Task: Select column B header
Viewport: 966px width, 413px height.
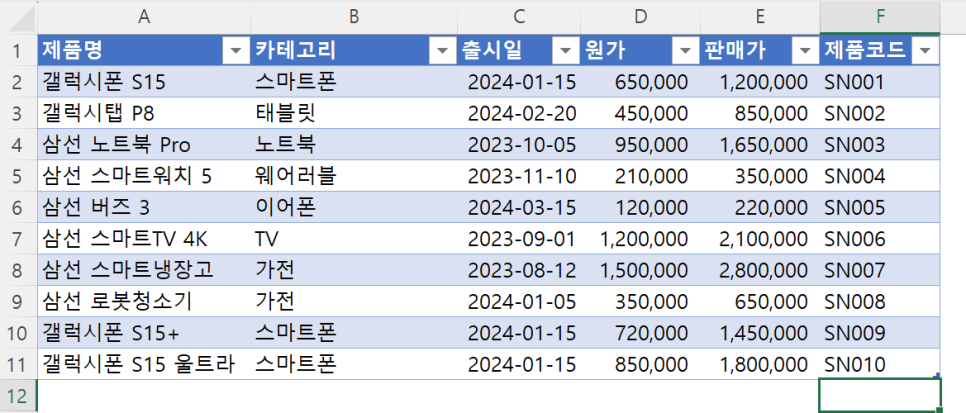Action: click(354, 17)
